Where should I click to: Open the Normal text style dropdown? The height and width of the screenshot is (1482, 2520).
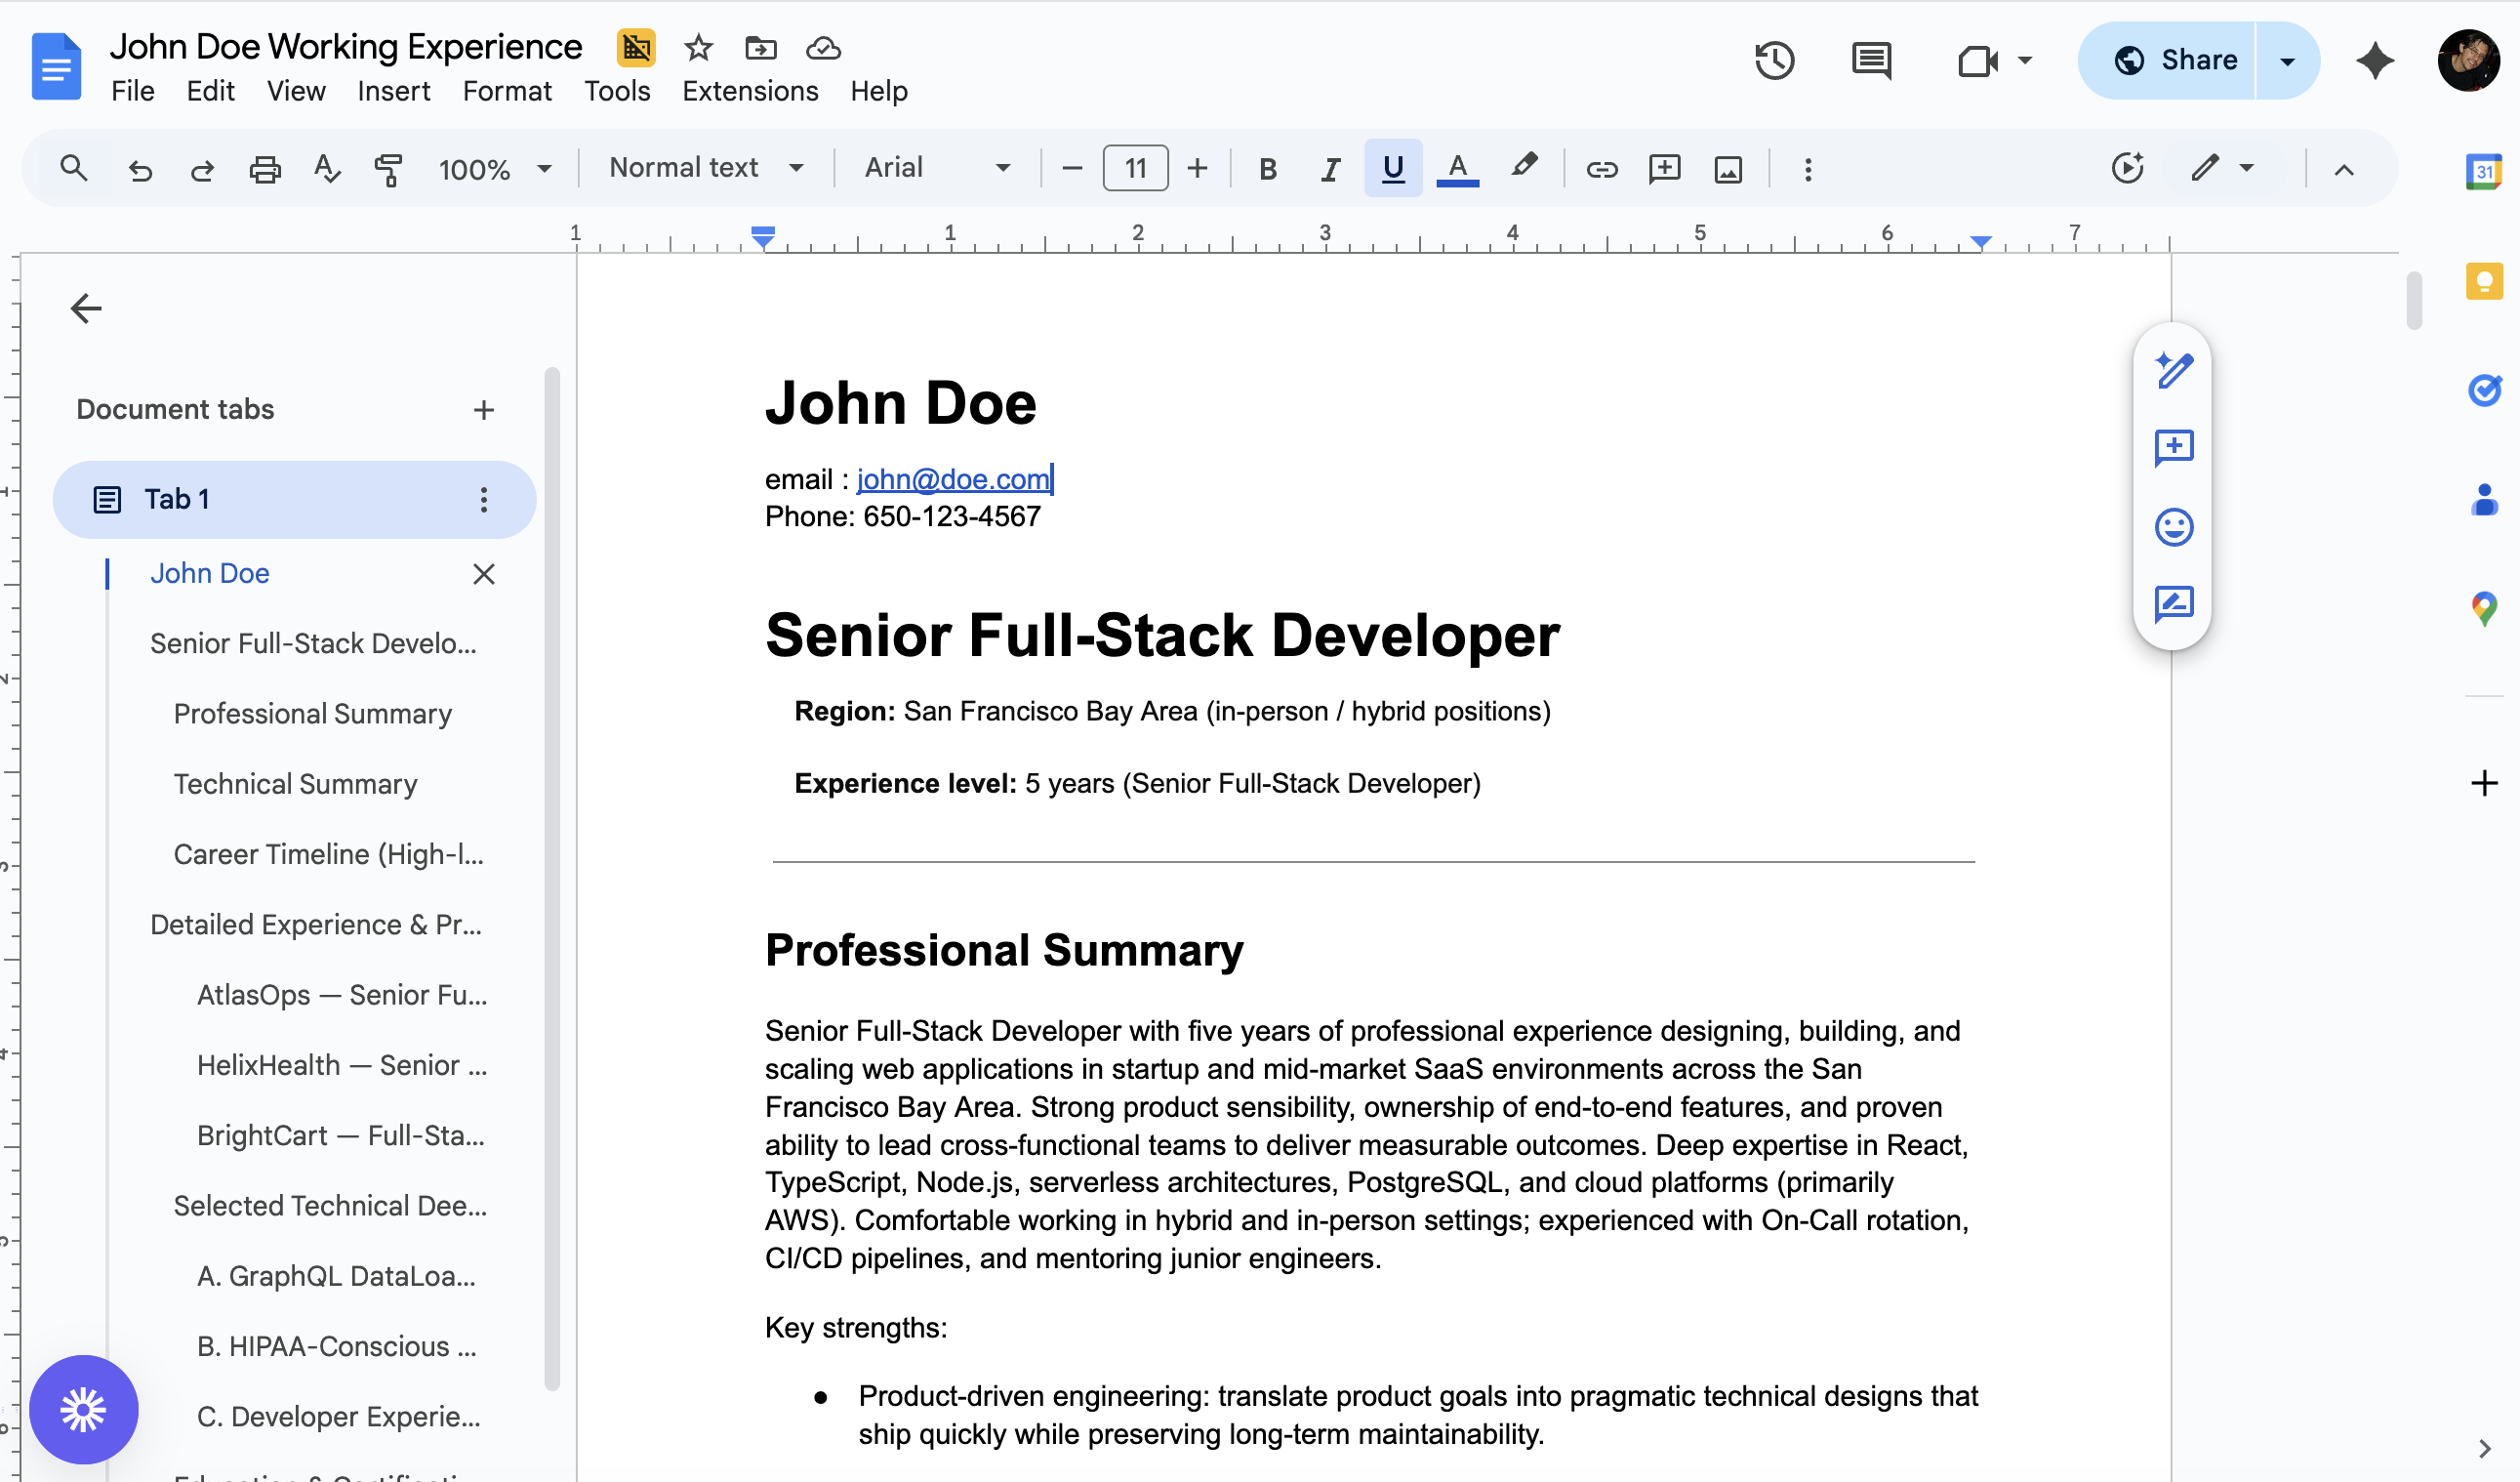(x=706, y=168)
